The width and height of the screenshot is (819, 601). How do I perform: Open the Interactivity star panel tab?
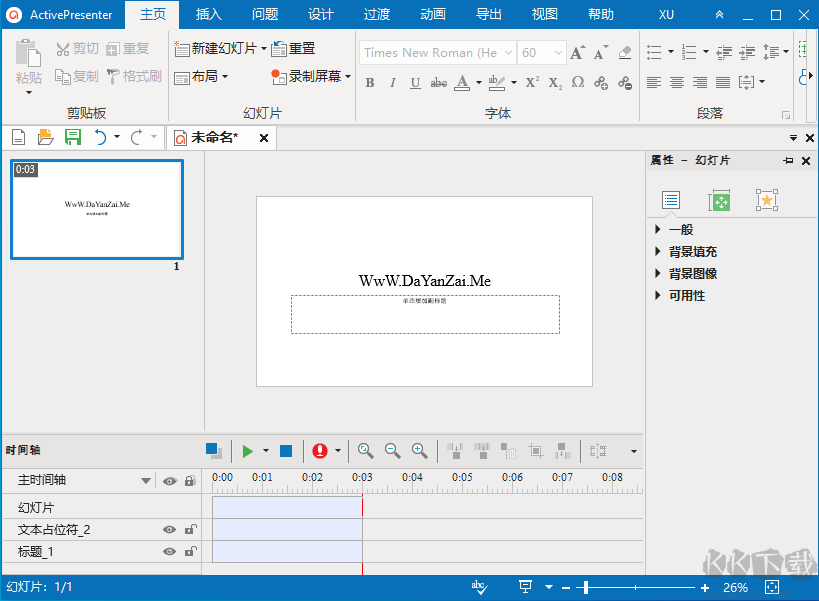(x=766, y=199)
